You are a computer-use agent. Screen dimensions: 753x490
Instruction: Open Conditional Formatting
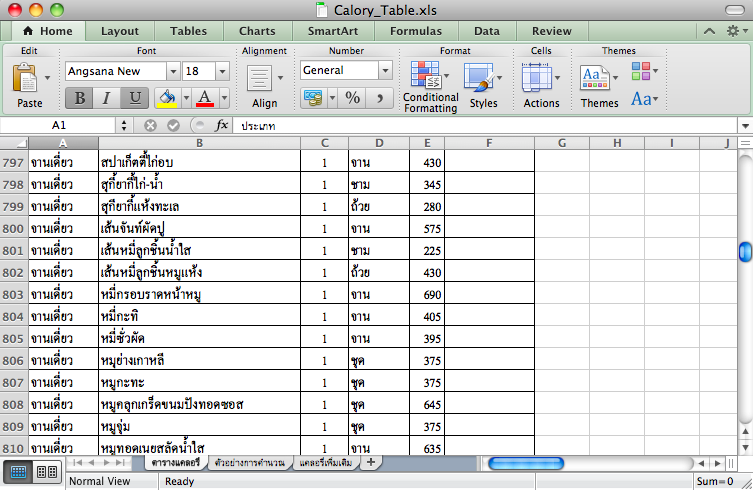pyautogui.click(x=430, y=88)
